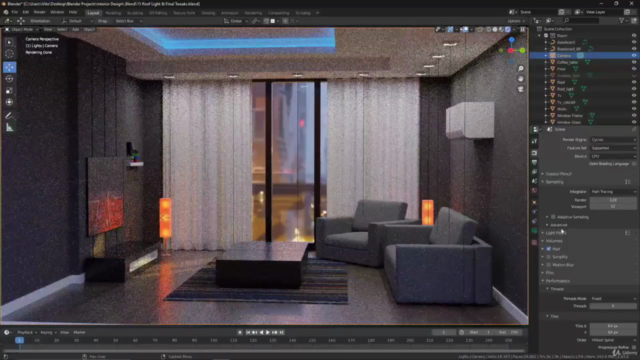Open the Scene properties tab icon
640x360 pixels.
[x=534, y=181]
